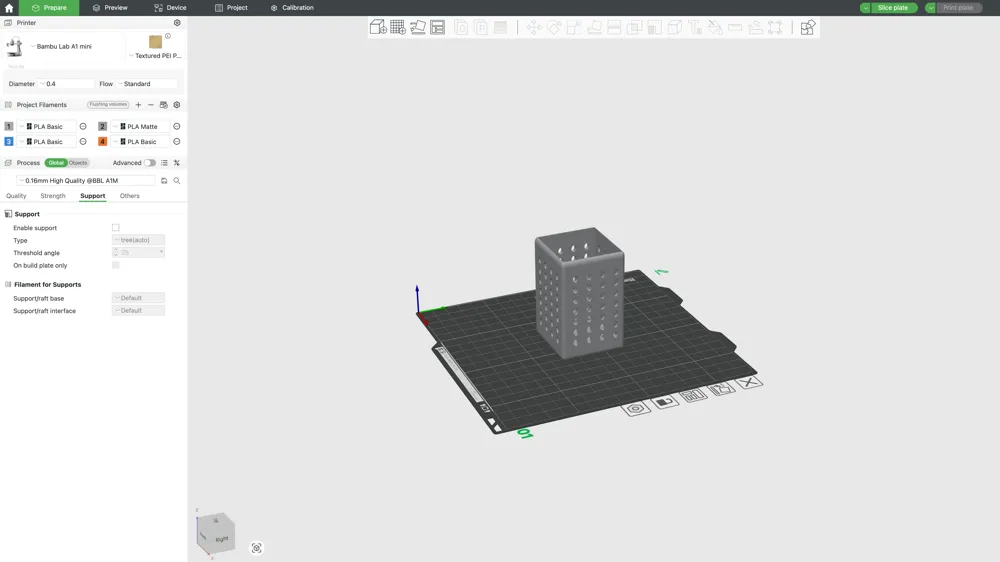1000x562 pixels.
Task: Switch to the Project tab
Action: 231,8
